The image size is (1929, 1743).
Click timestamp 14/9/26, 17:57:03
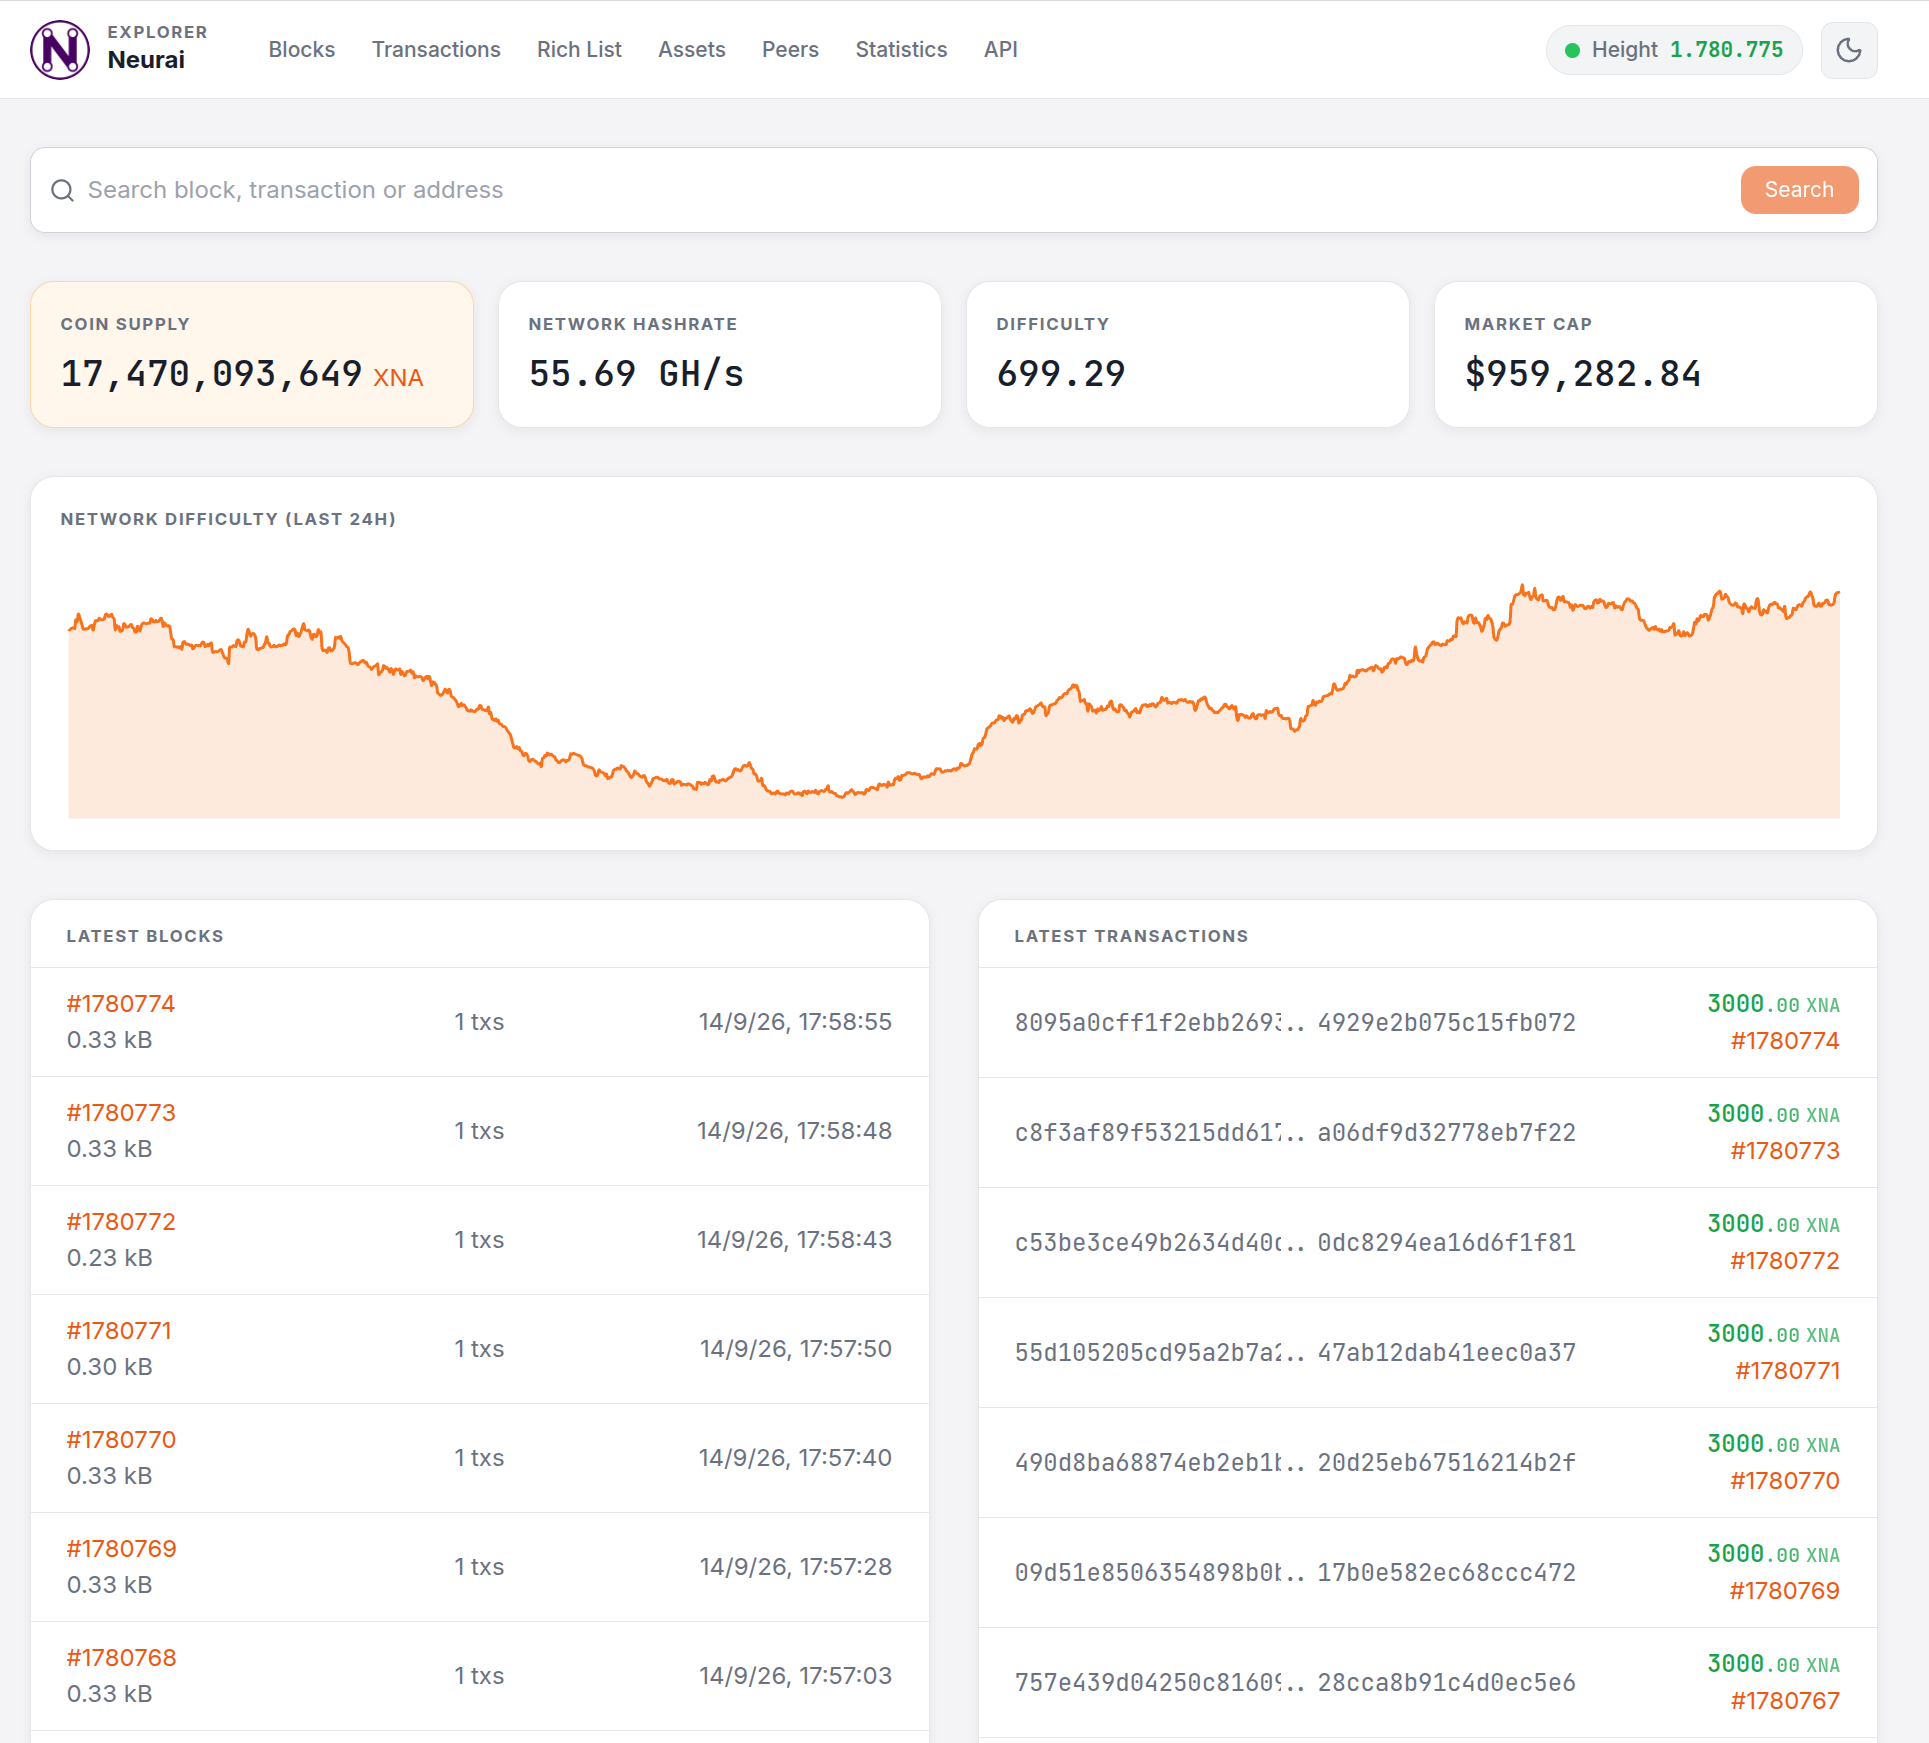click(795, 1675)
